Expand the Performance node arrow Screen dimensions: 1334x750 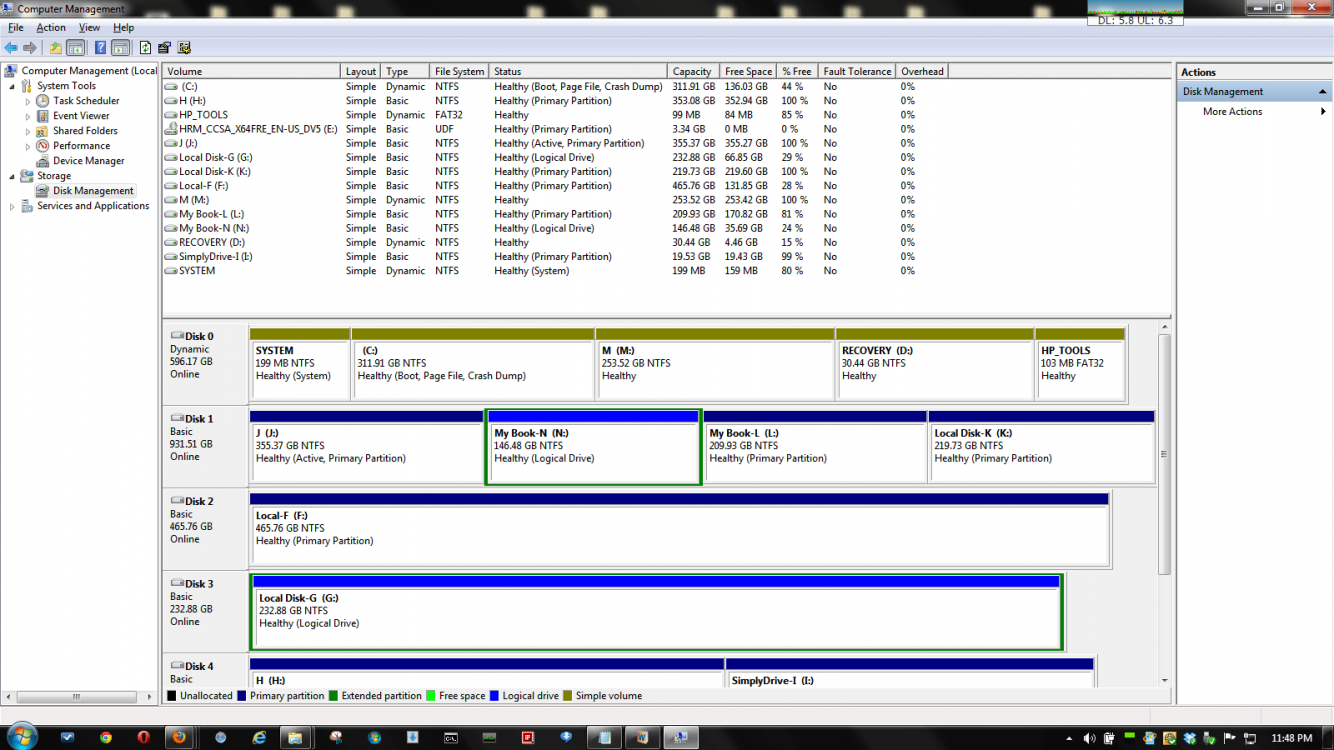(x=28, y=146)
